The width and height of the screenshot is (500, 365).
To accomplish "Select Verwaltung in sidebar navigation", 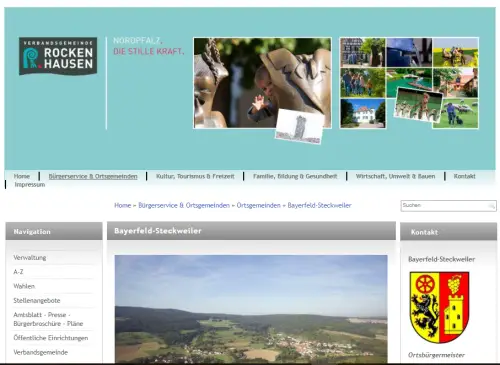I will tap(30, 258).
